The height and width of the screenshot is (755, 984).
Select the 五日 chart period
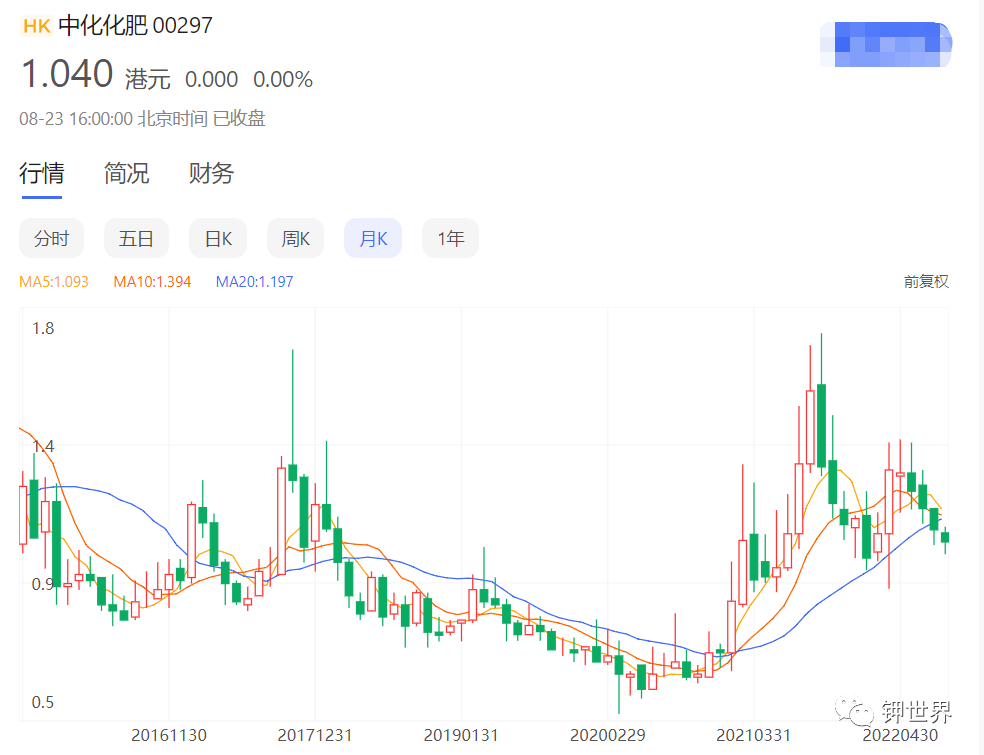point(136,239)
